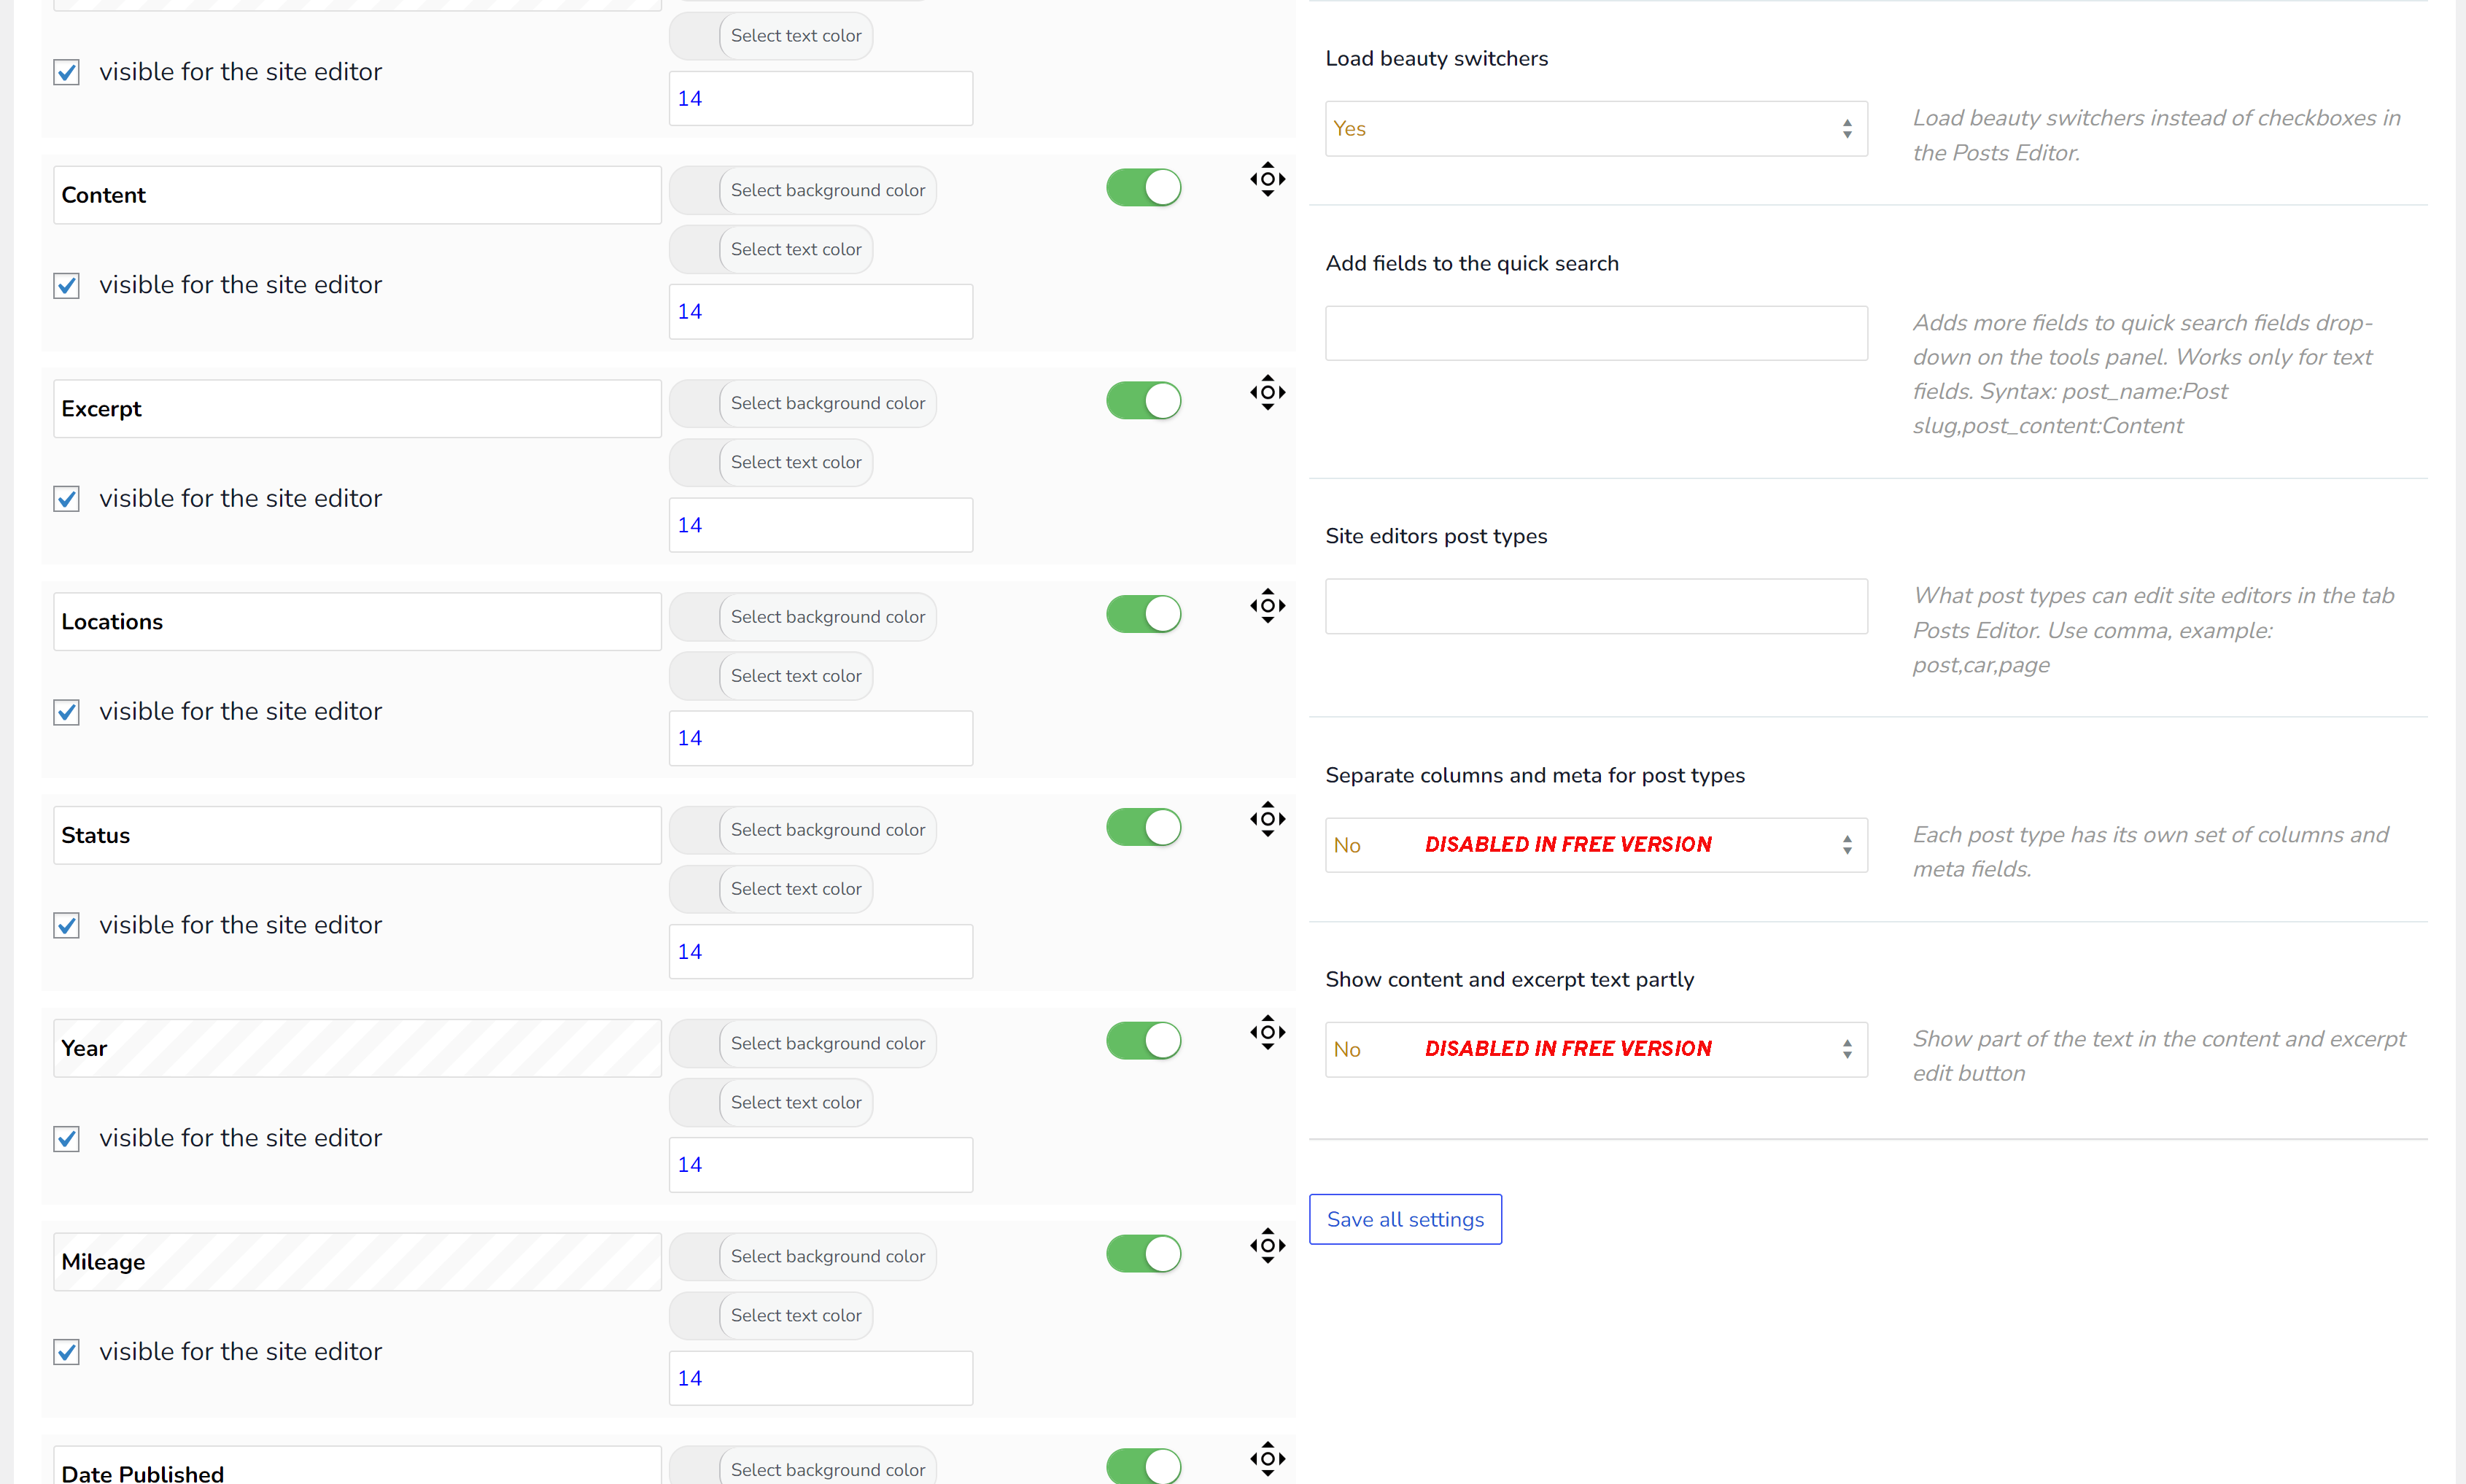Click the move handle icon for Date Published row
The height and width of the screenshot is (1484, 2466).
pos(1267,1458)
